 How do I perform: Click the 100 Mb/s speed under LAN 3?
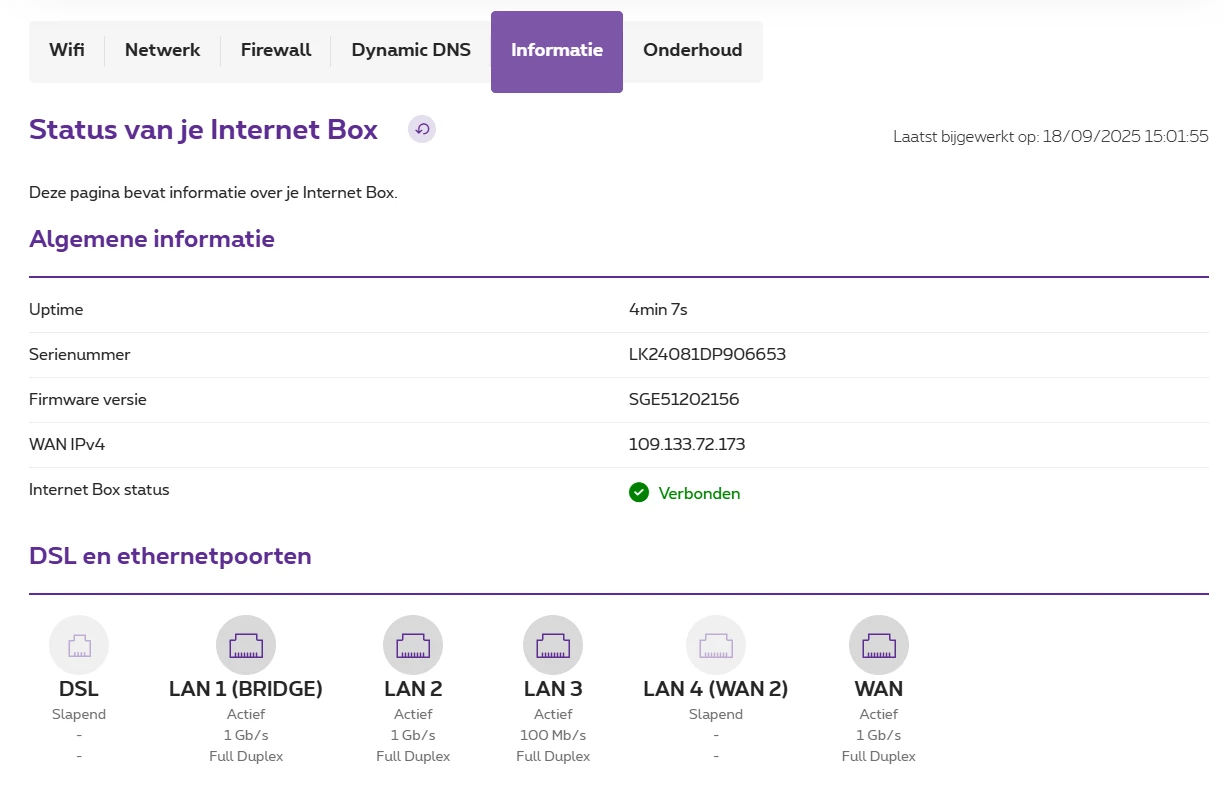tap(553, 736)
